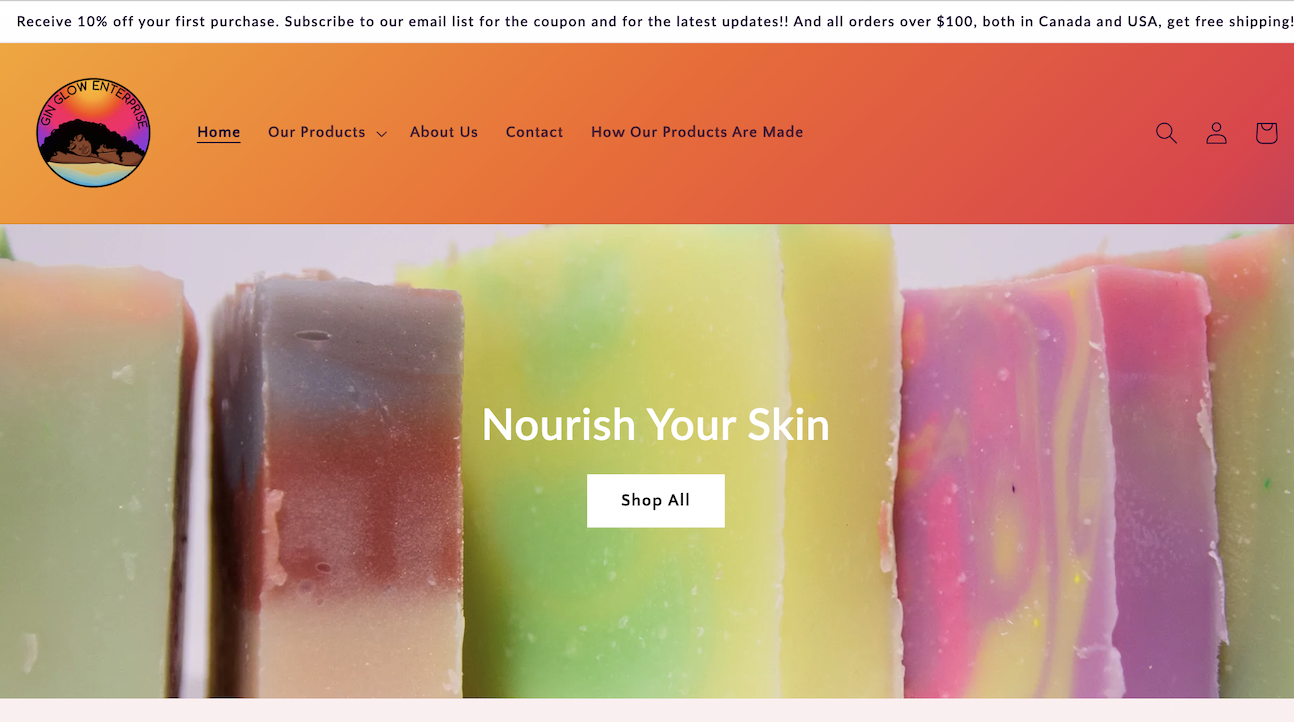Screen dimensions: 1294x722
Task: Expand the Our Products chevron arrow
Action: tap(381, 133)
